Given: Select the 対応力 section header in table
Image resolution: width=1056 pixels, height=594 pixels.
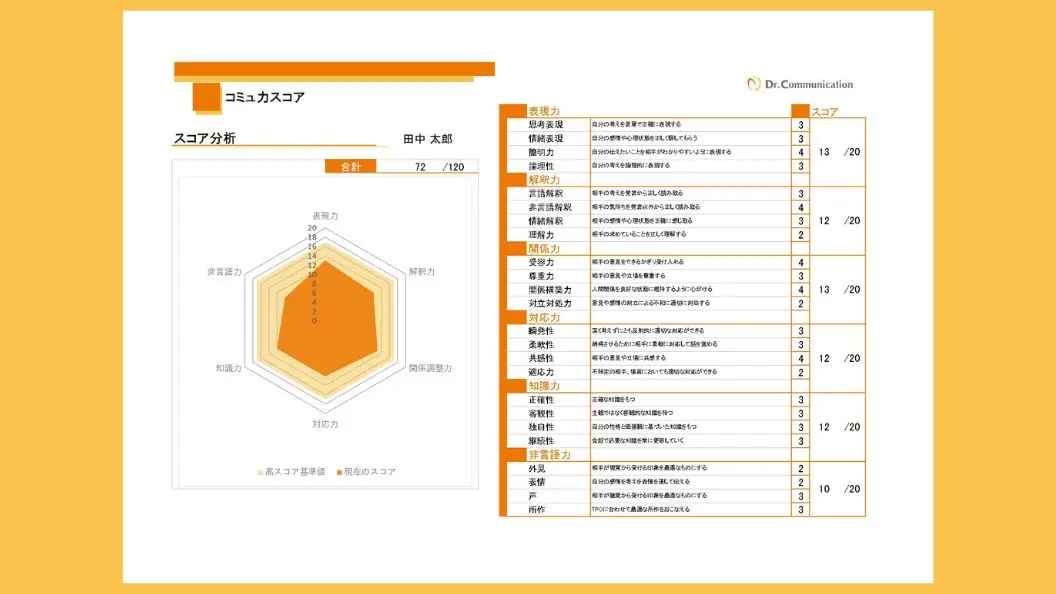Looking at the screenshot, I should click(543, 317).
